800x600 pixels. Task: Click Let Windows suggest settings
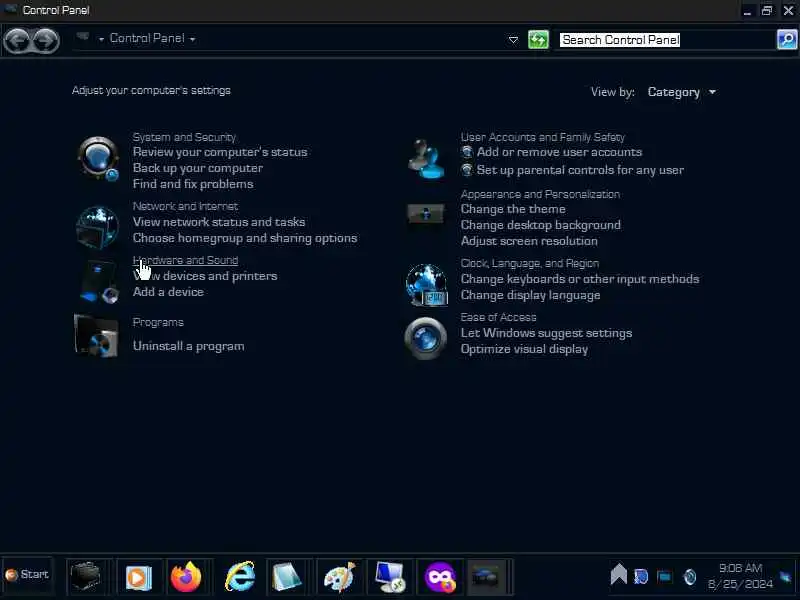pyautogui.click(x=546, y=333)
